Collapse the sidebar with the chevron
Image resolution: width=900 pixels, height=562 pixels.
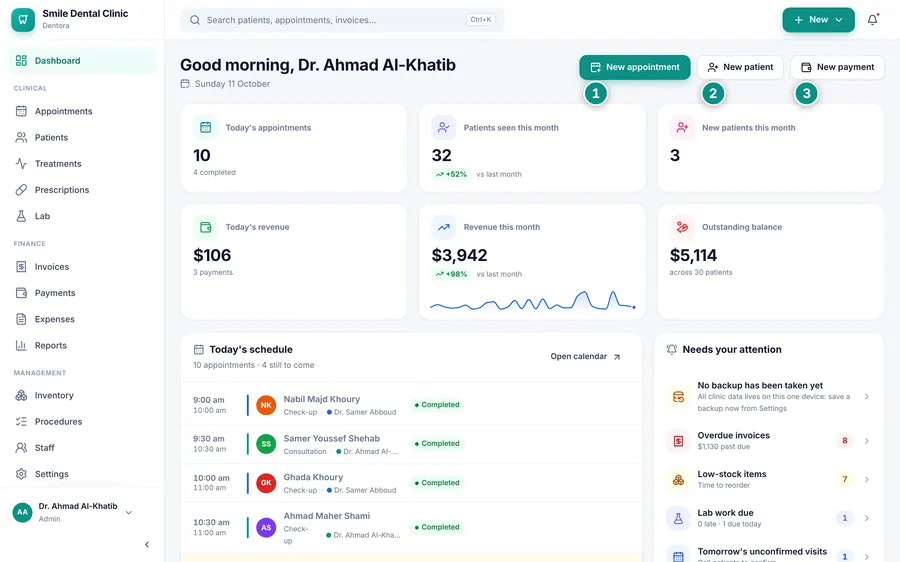pyautogui.click(x=147, y=544)
